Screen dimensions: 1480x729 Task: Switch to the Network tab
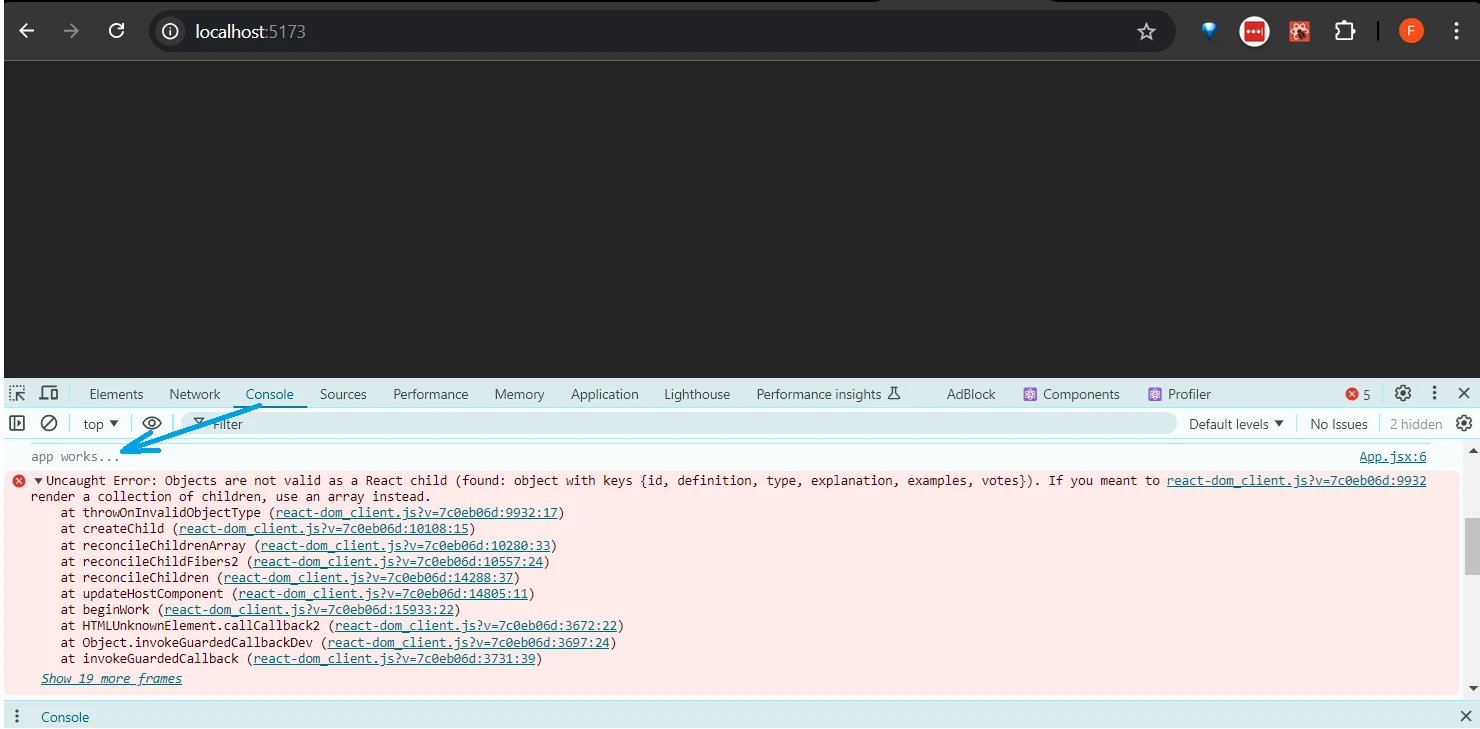click(195, 394)
